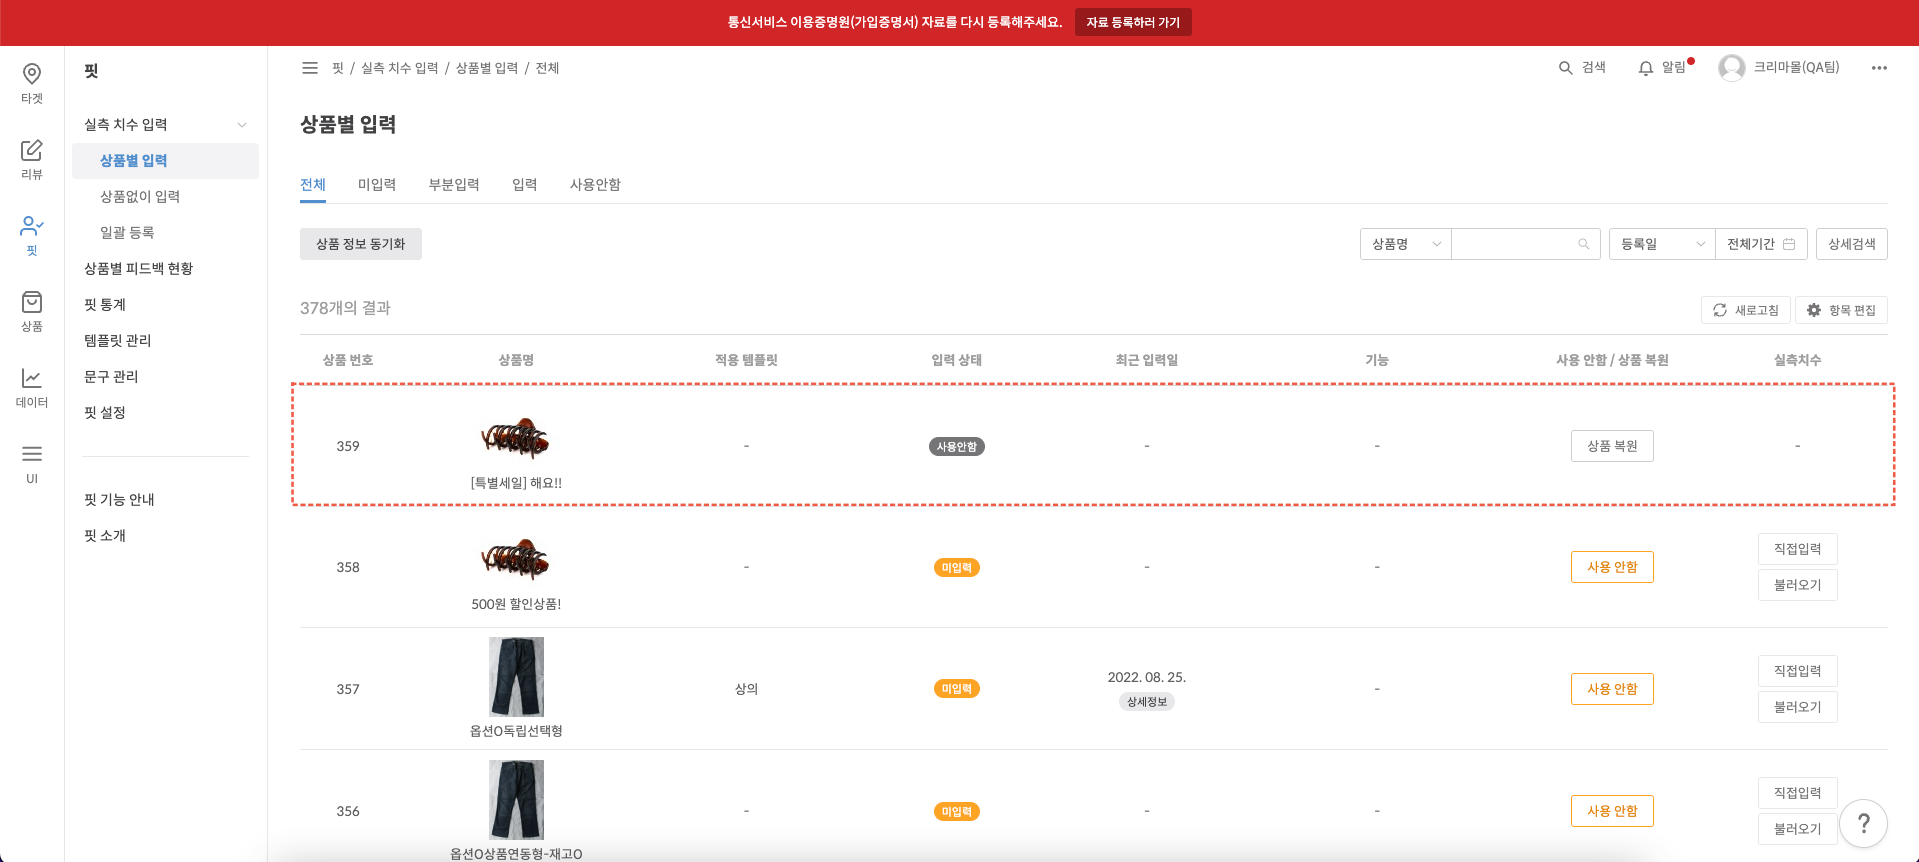Open the 타겟 section in left rail
The width and height of the screenshot is (1919, 862).
click(32, 83)
